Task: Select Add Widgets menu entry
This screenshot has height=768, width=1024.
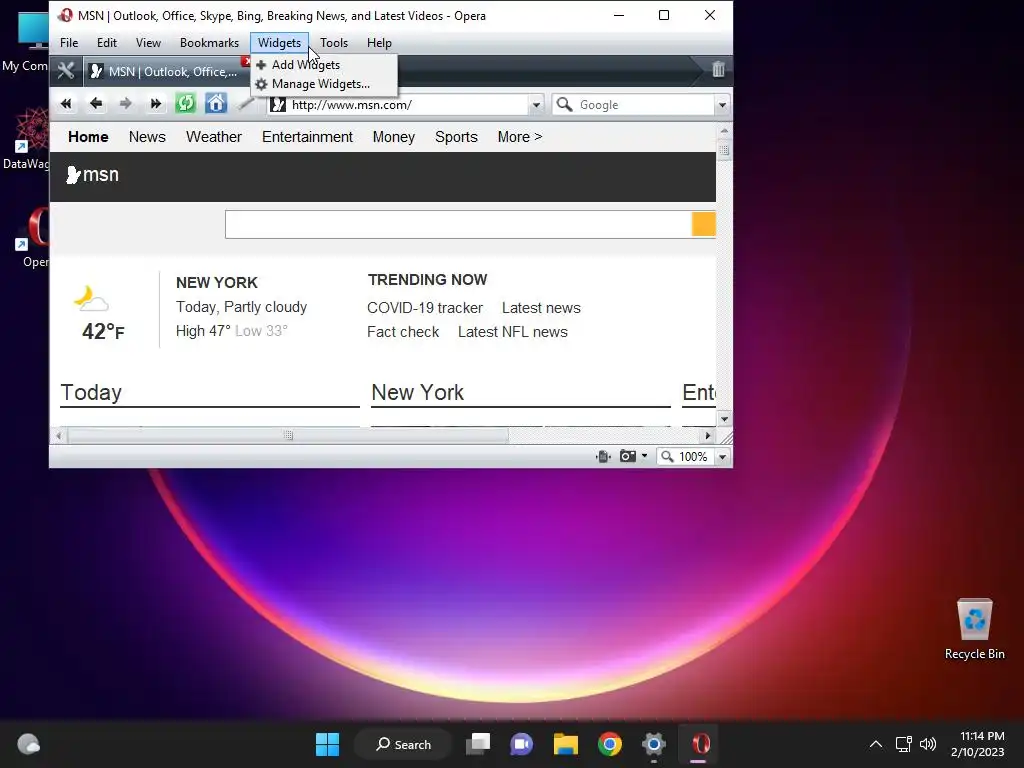Action: [324, 65]
